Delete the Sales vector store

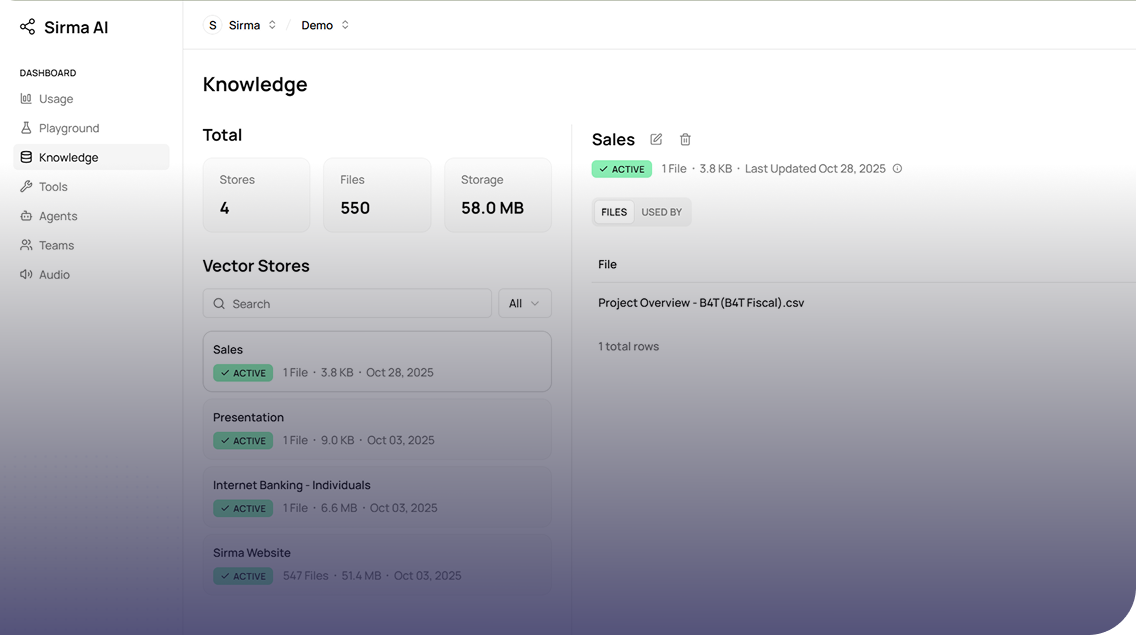(685, 140)
